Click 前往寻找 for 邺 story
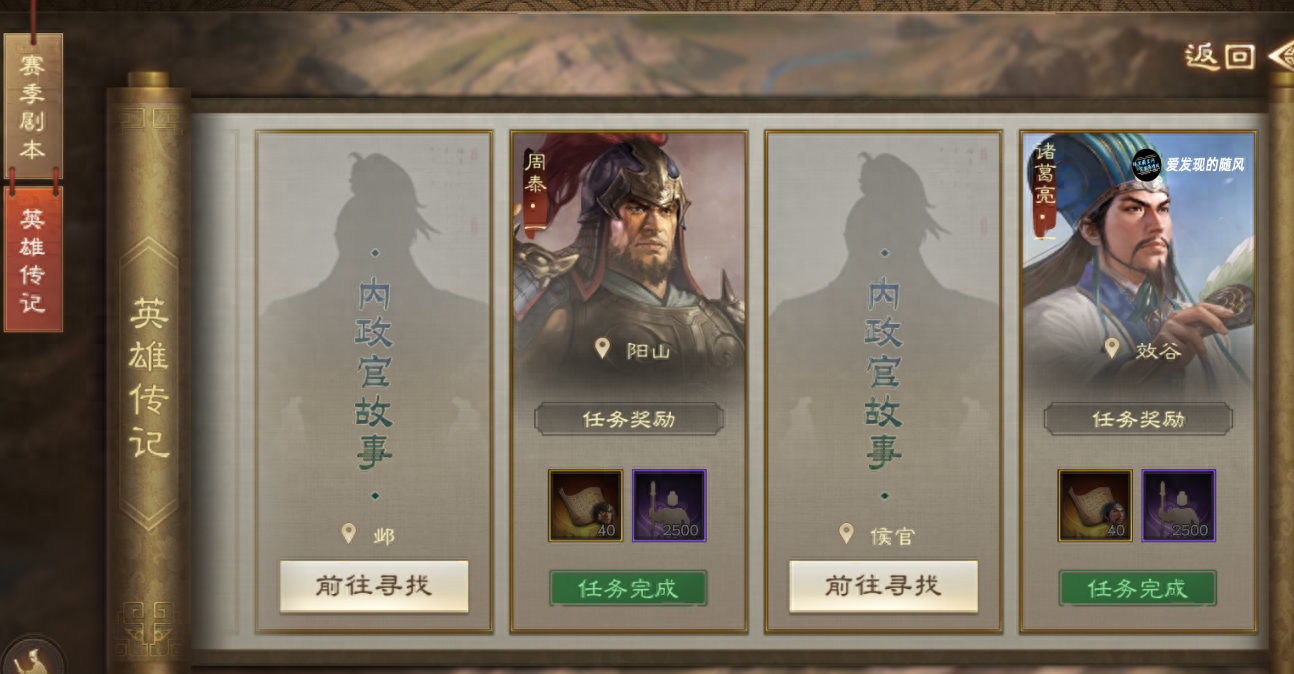The image size is (1294, 674). point(374,586)
